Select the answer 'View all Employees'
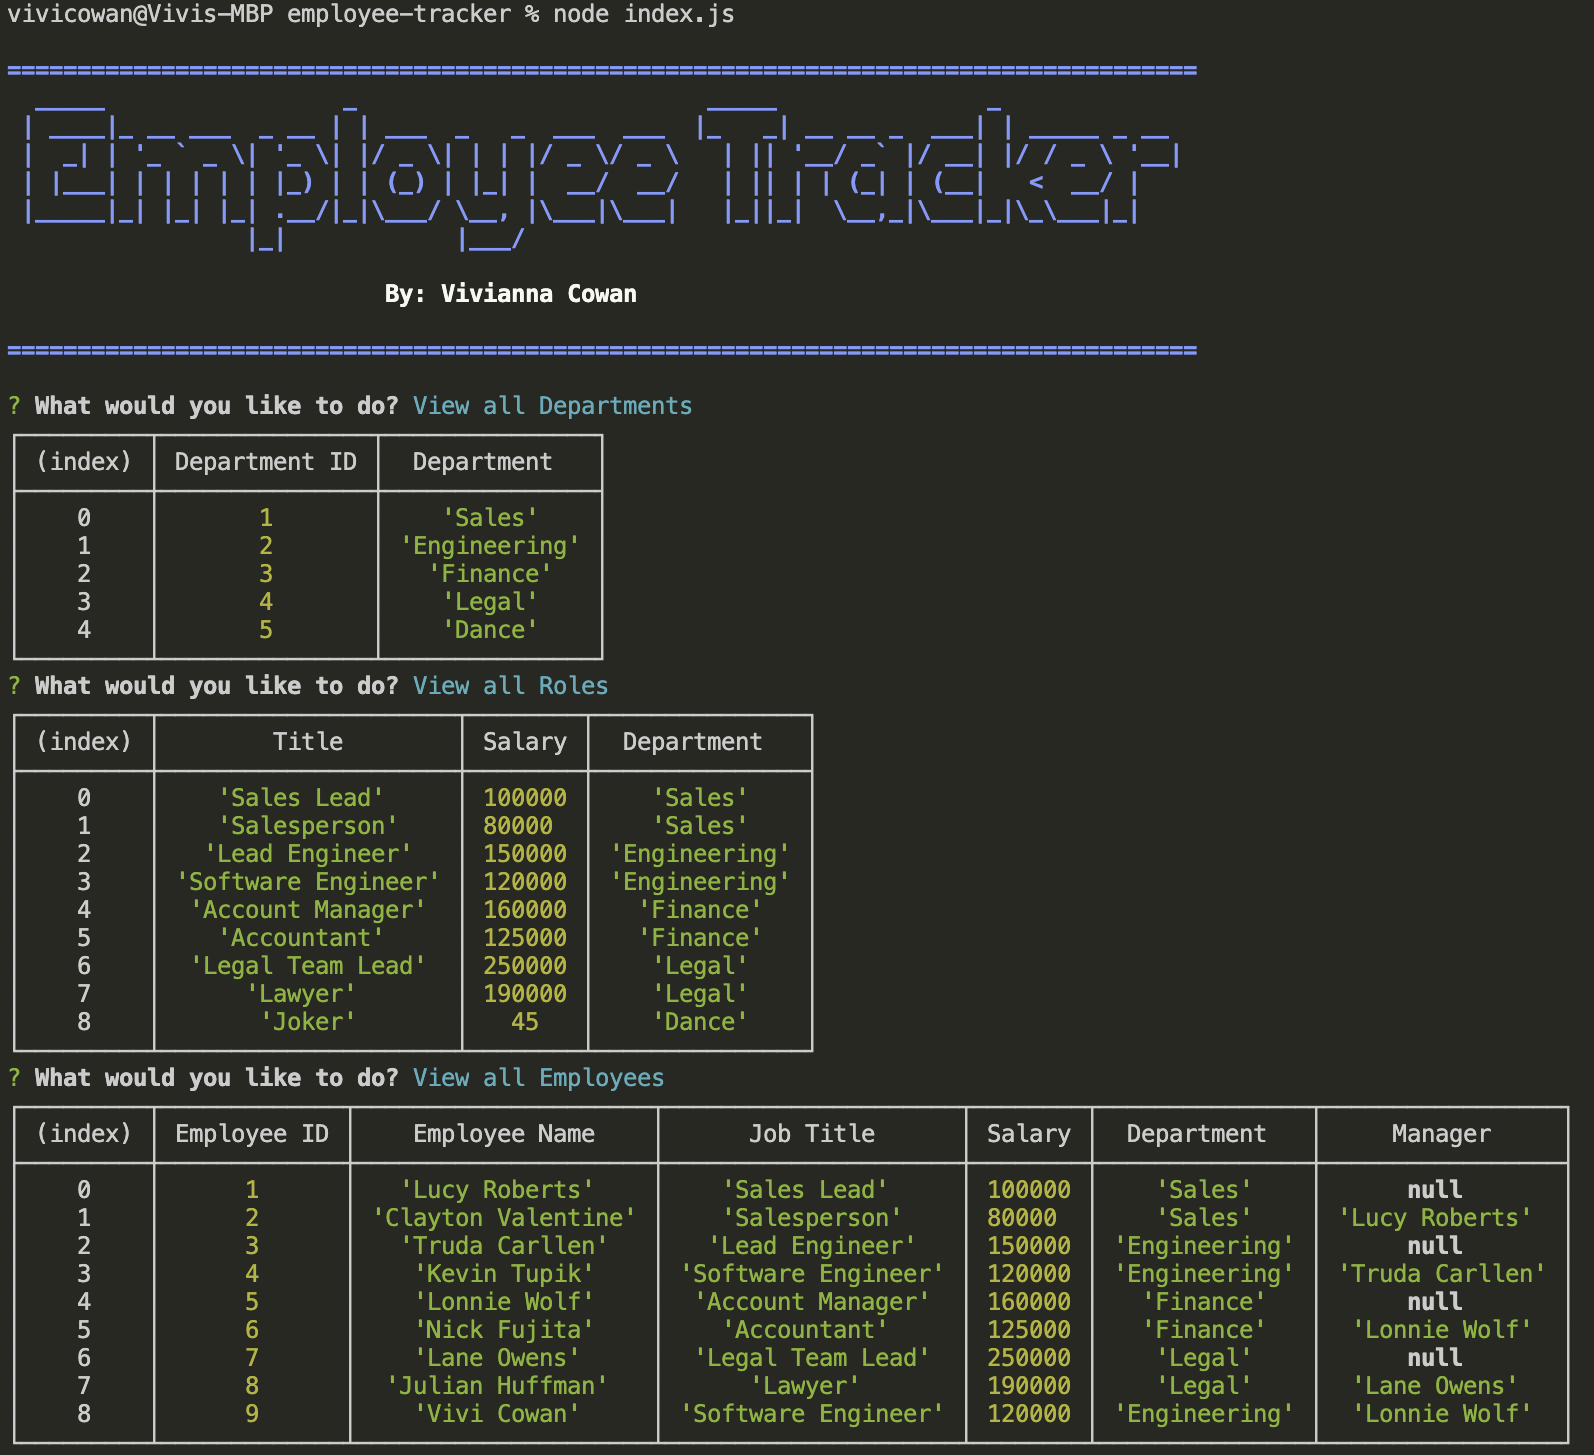 (539, 1078)
